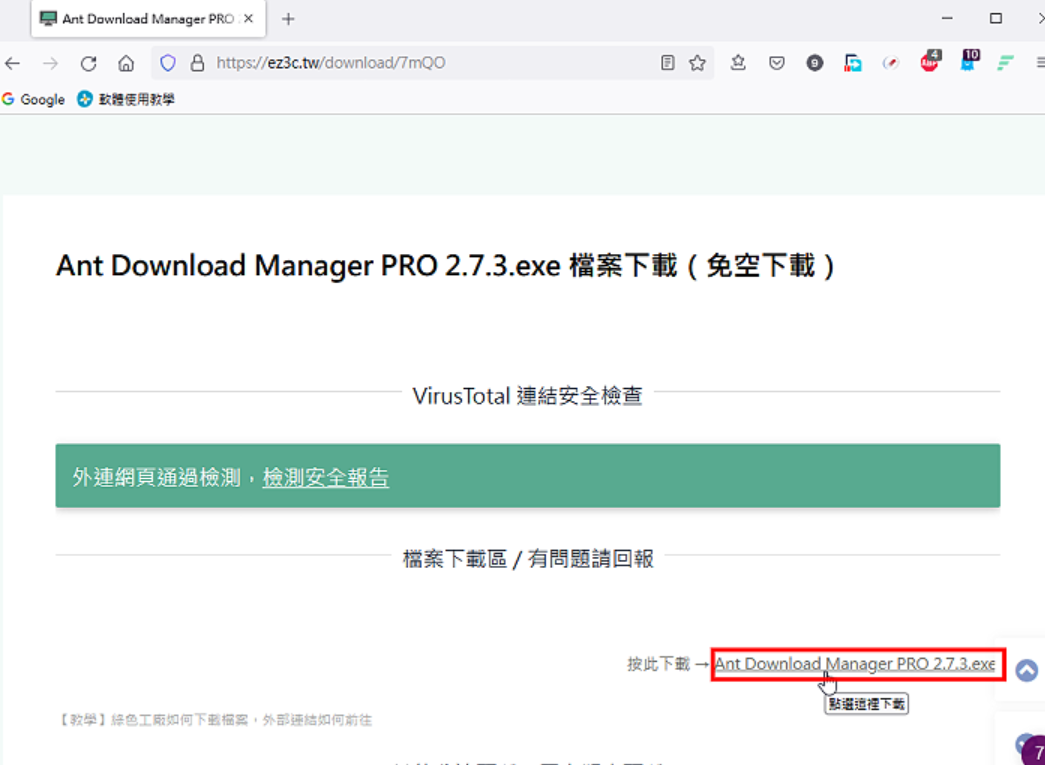Open the Google bookmark
This screenshot has height=765, width=1045.
[33, 99]
